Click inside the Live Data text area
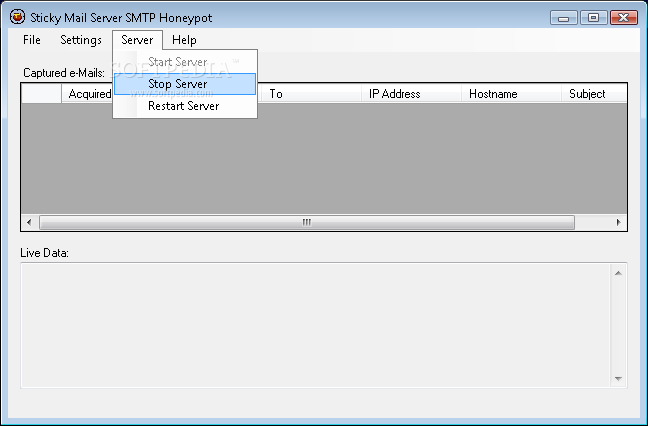 316,326
